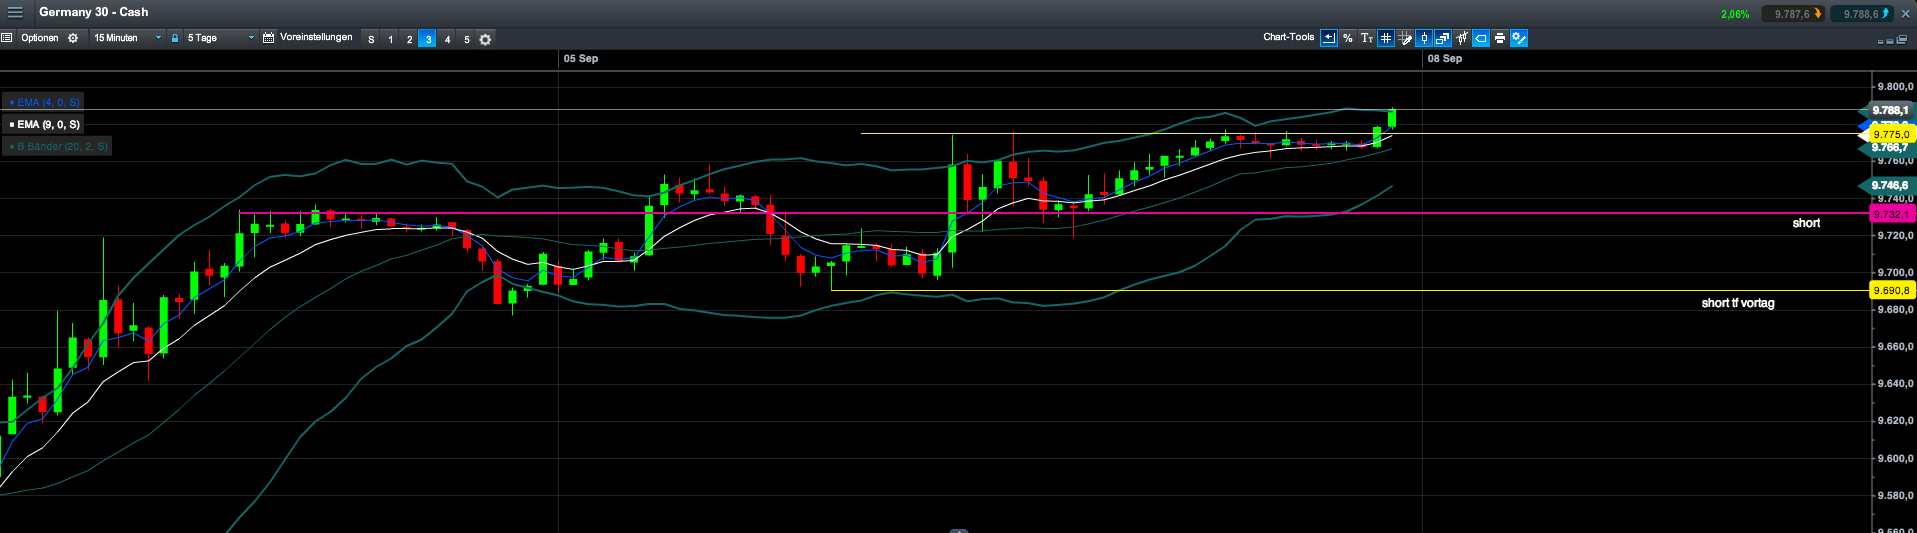Toggle the price label tag tool
The image size is (1917, 533).
tap(1481, 38)
